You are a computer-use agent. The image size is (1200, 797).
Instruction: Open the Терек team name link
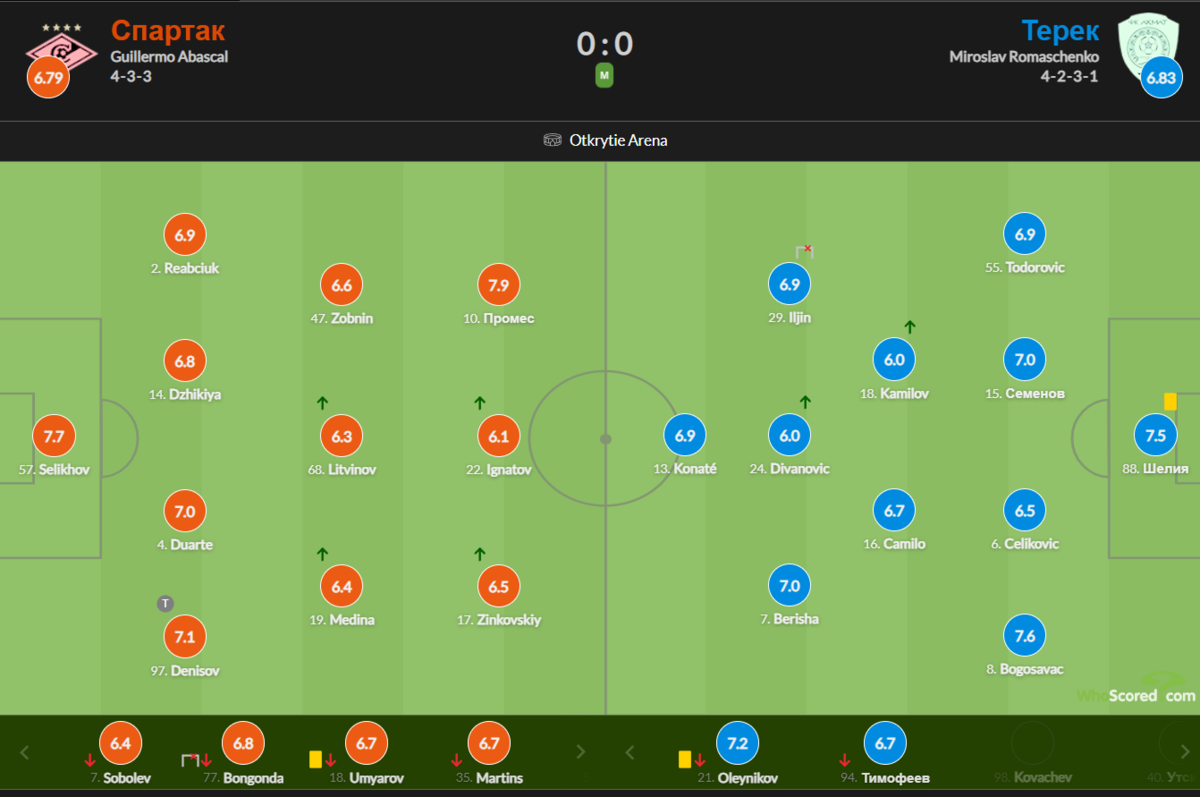tap(1060, 31)
